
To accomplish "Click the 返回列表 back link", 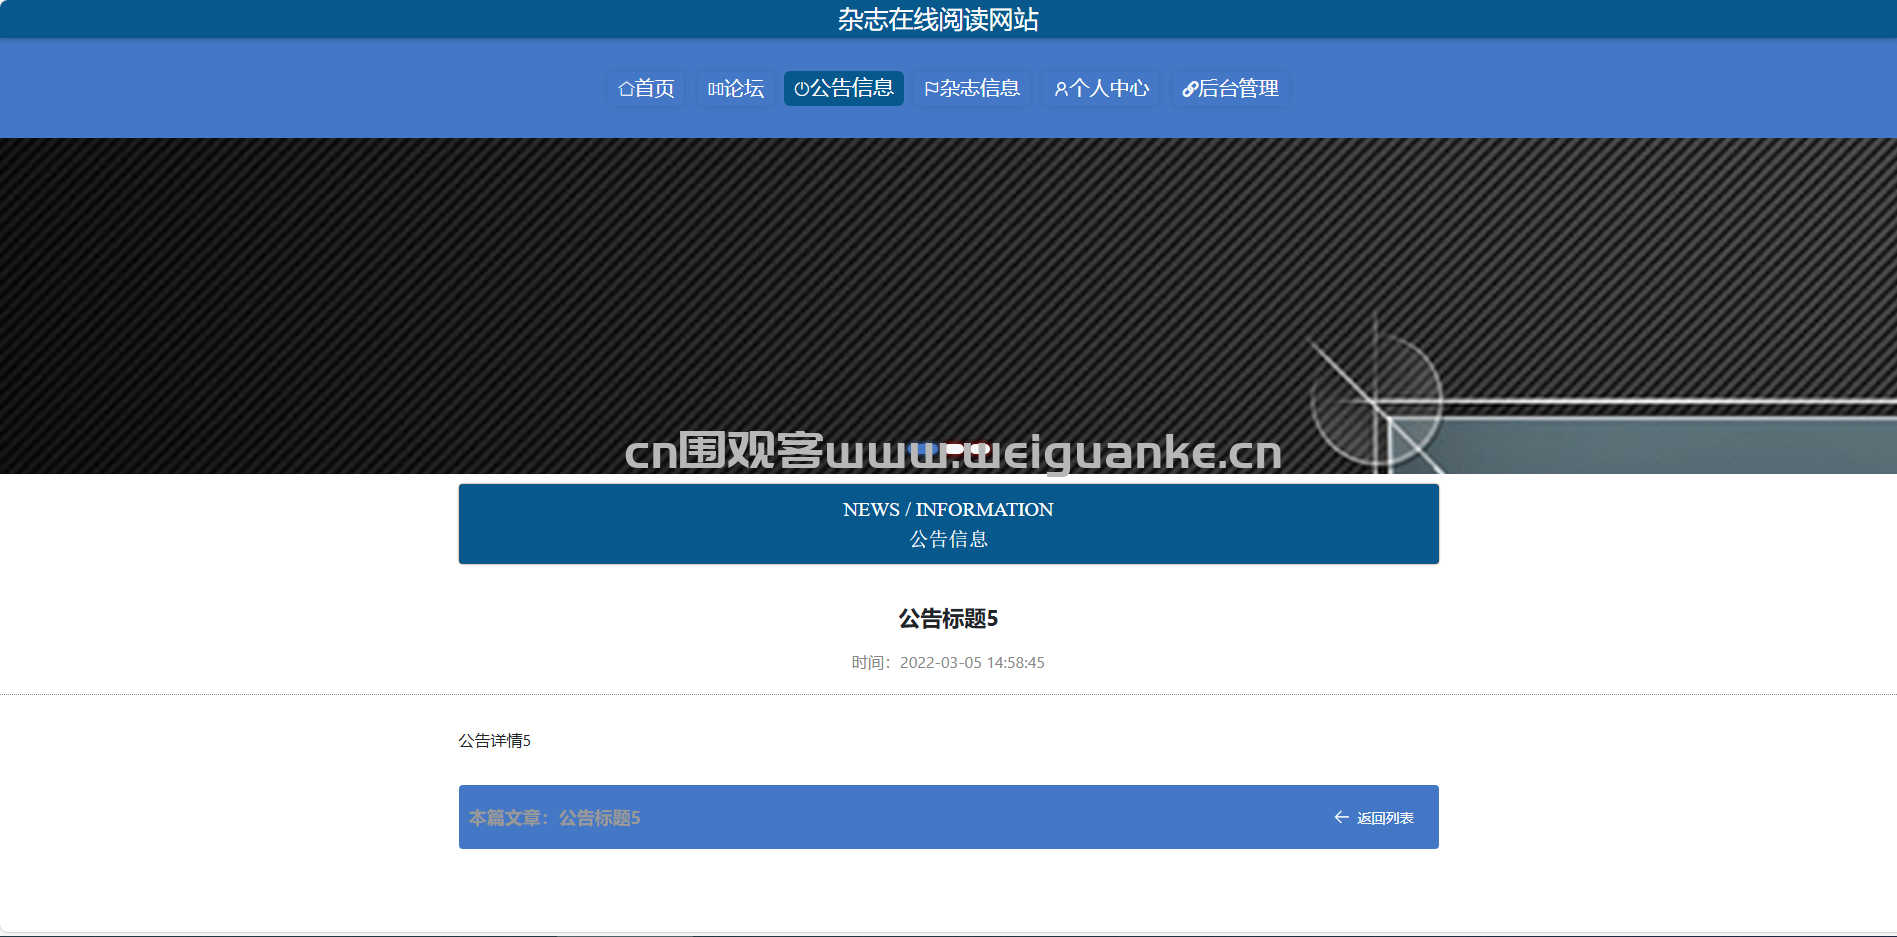I will tap(1385, 818).
